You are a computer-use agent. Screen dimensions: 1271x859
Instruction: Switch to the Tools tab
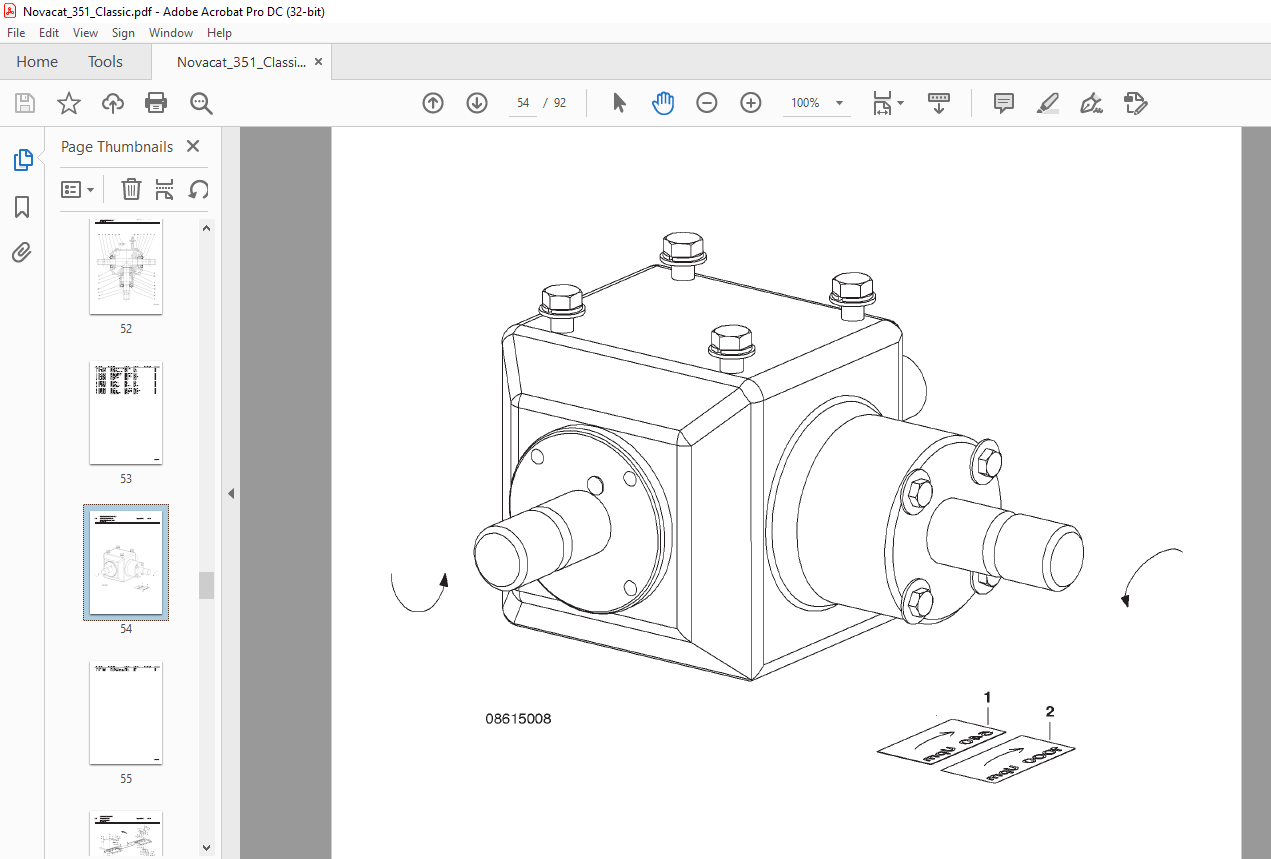[x=105, y=62]
